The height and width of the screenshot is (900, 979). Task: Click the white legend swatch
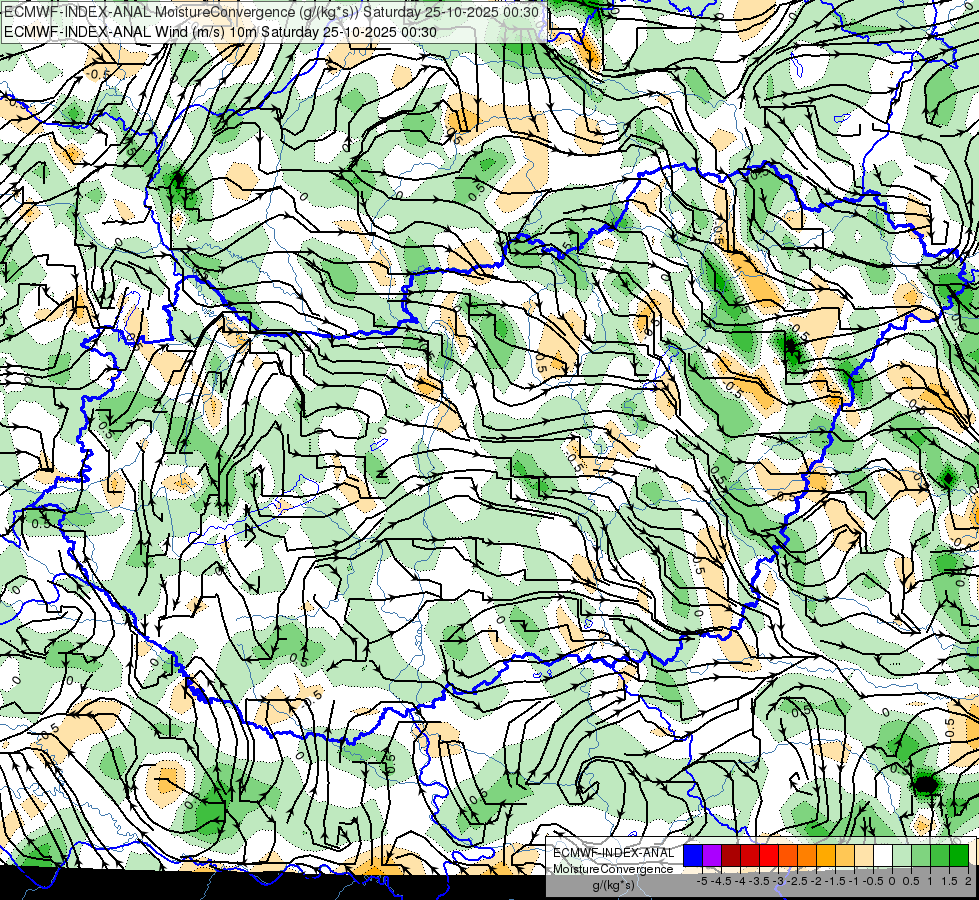pos(883,855)
